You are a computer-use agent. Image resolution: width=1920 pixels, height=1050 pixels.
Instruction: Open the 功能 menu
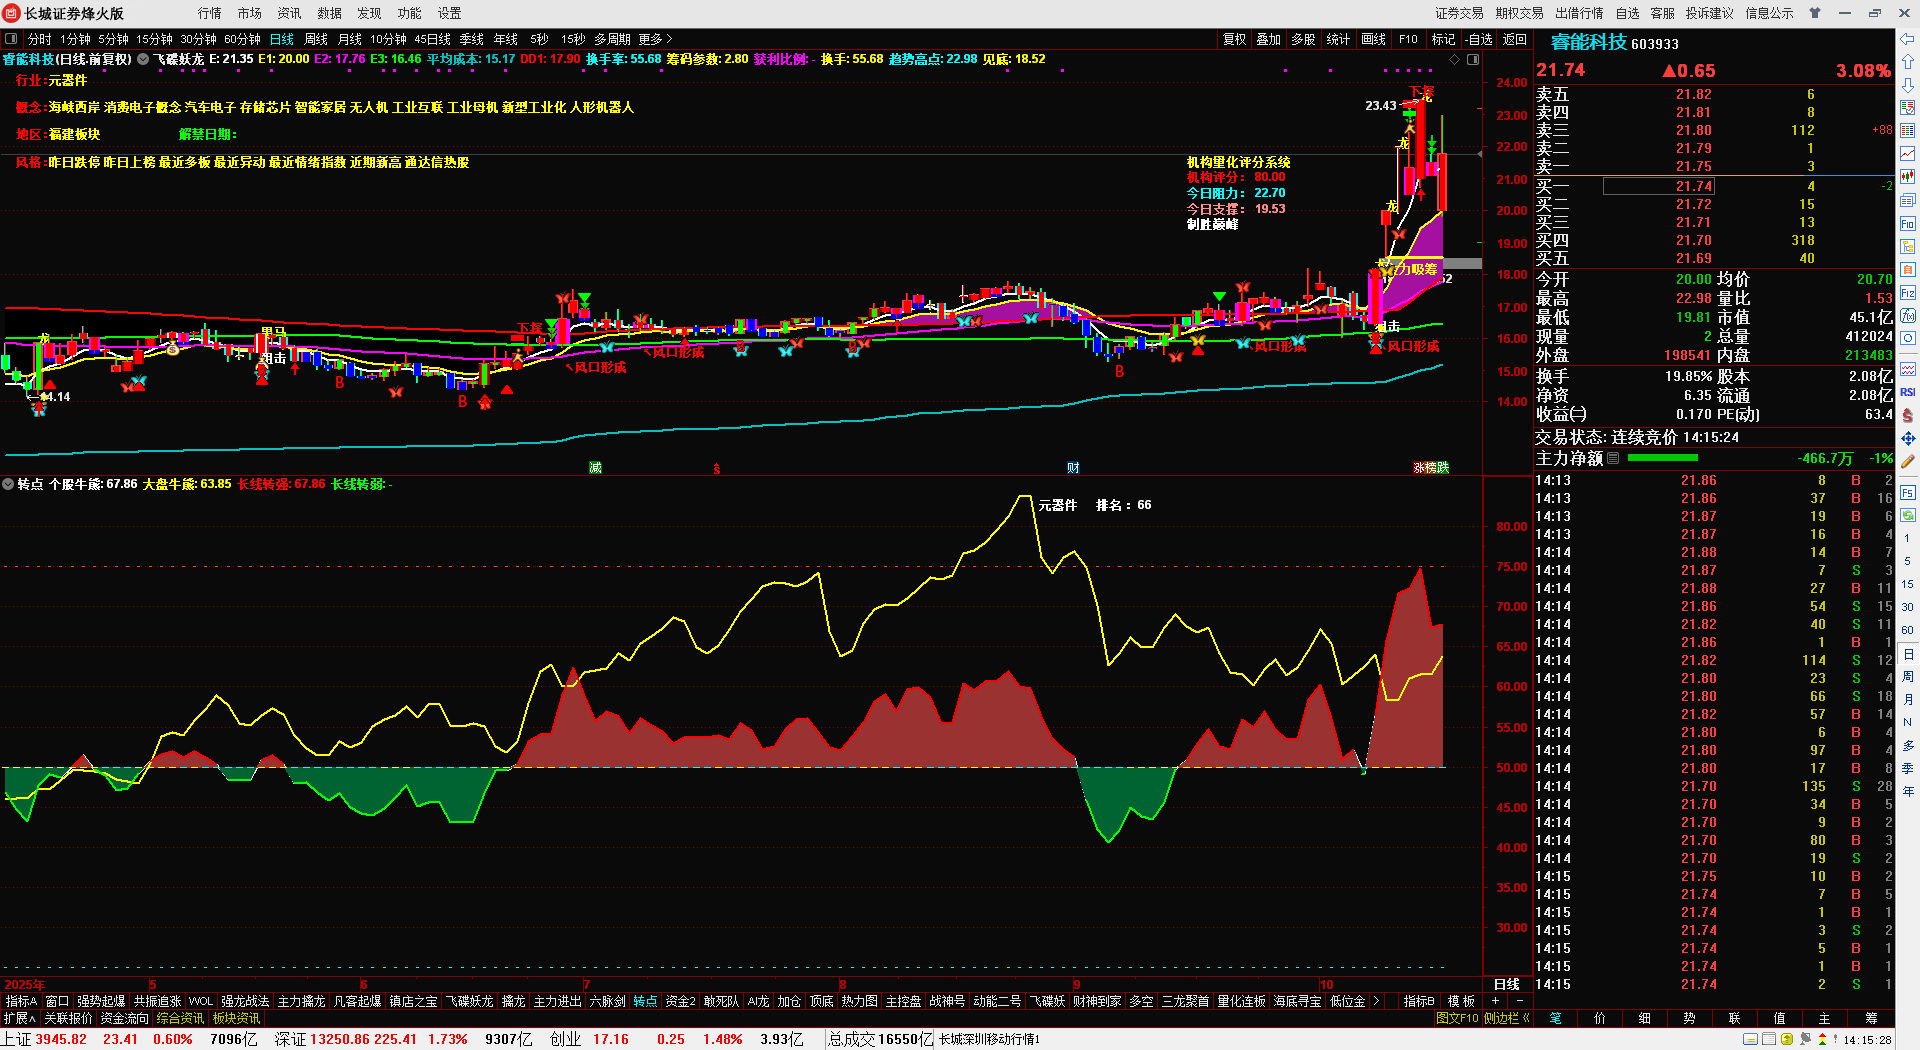pos(410,13)
